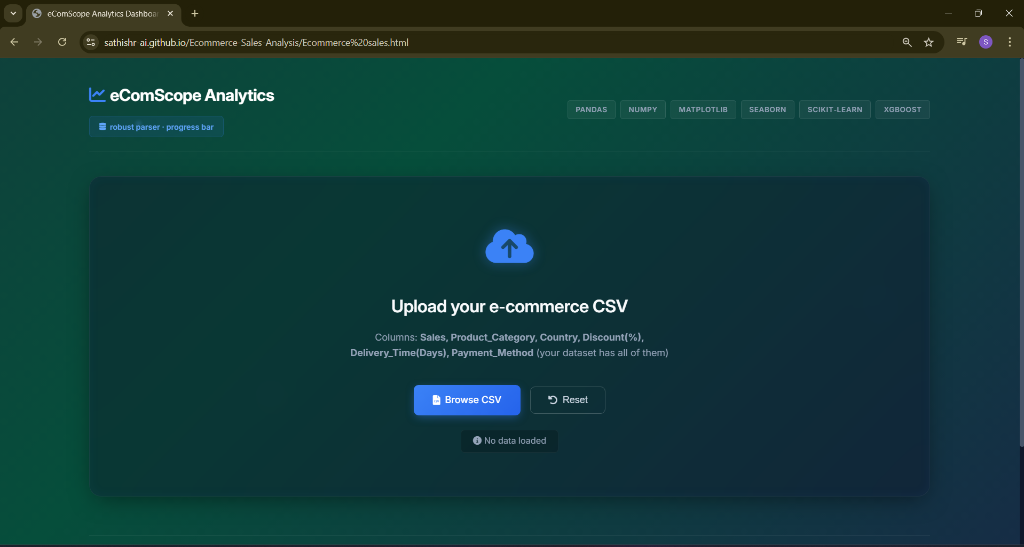Click the site information icon in address bar

pyautogui.click(x=90, y=42)
